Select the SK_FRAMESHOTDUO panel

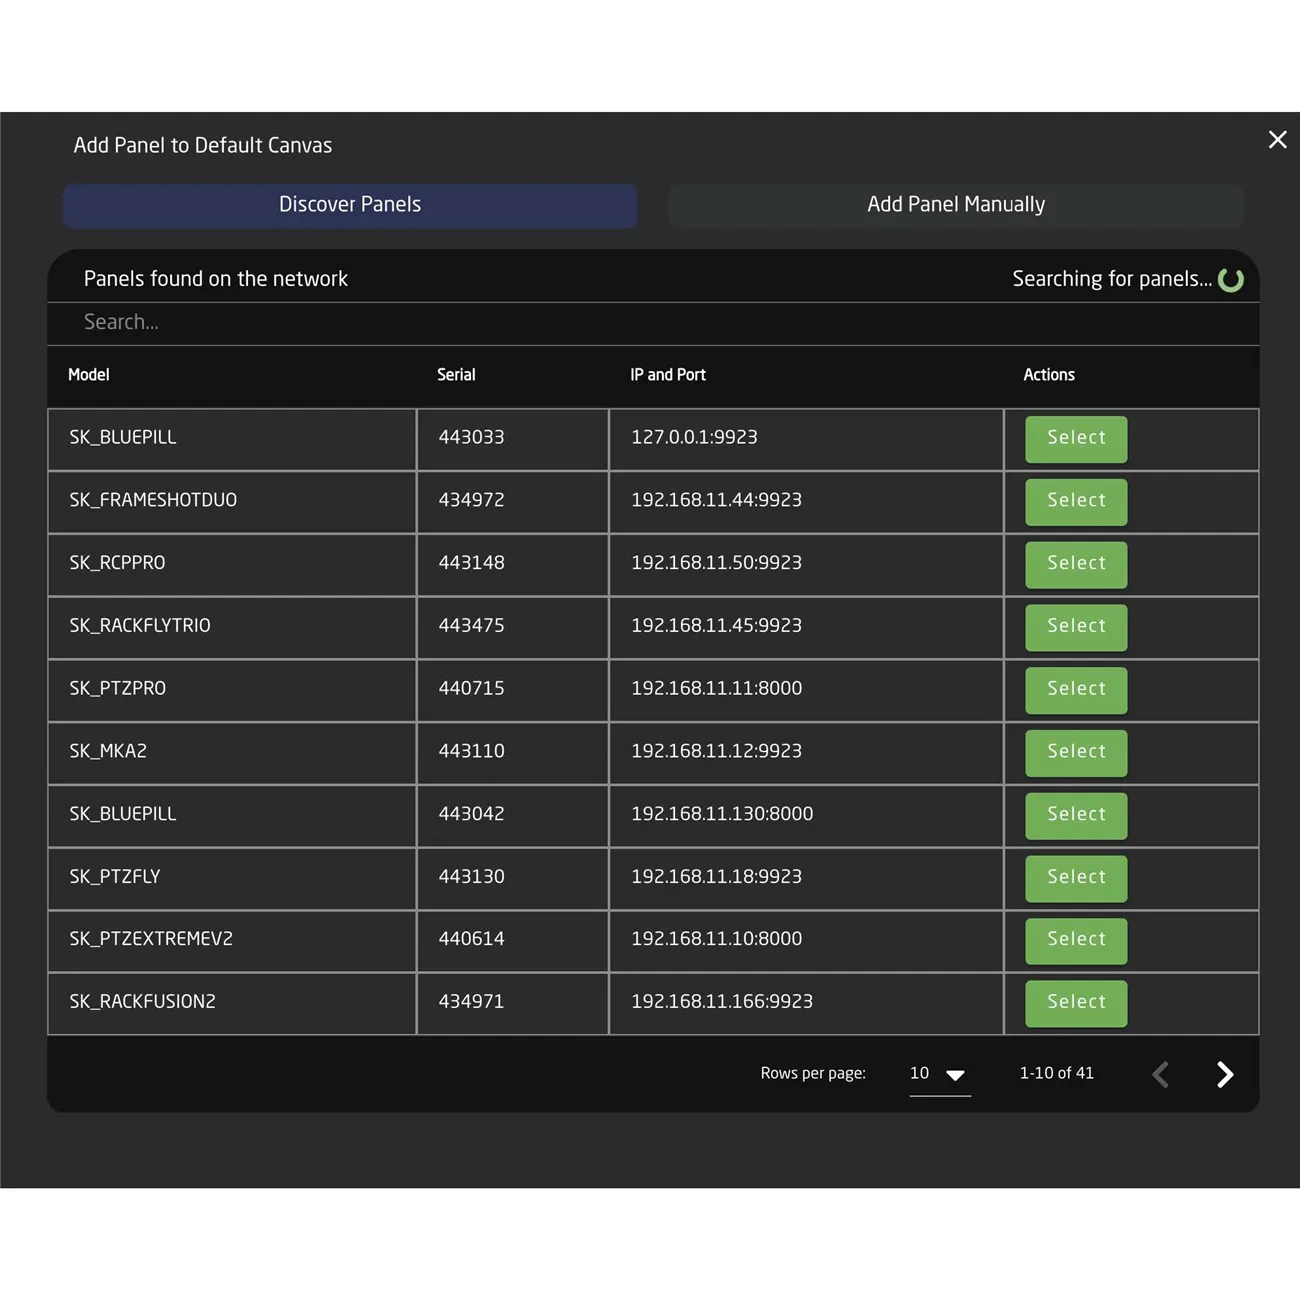click(x=1076, y=502)
